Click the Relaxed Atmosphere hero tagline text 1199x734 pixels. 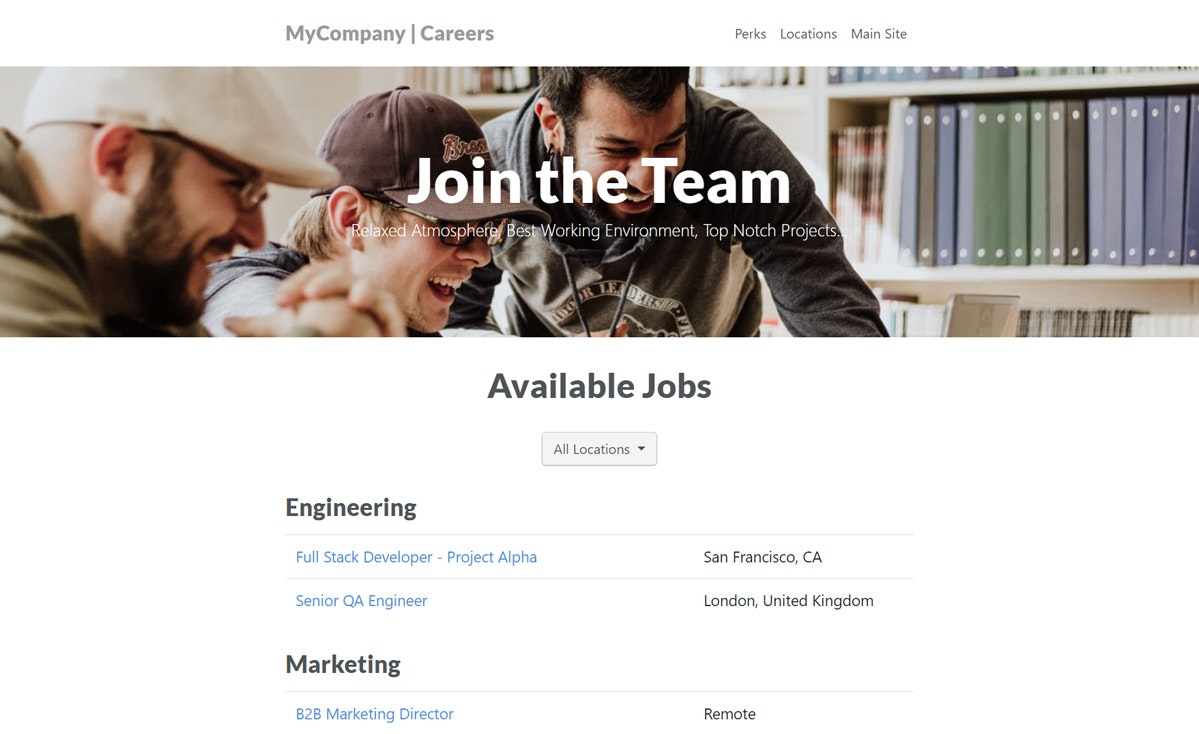click(x=599, y=231)
